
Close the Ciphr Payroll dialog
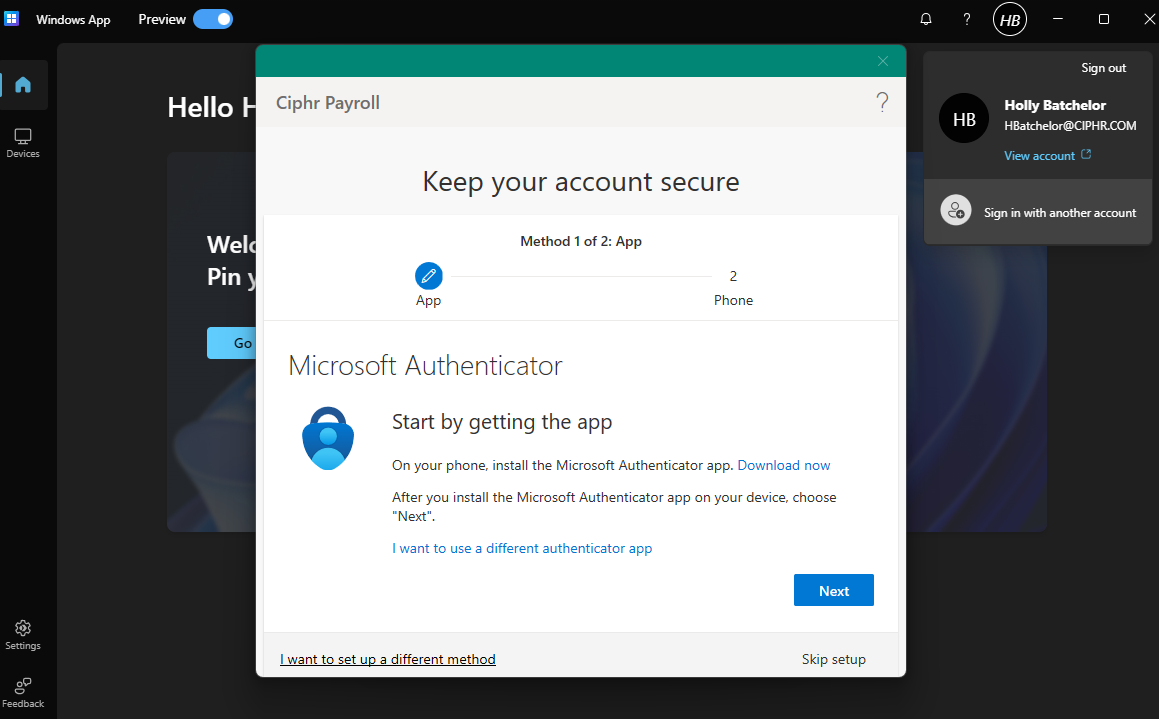pyautogui.click(x=883, y=61)
